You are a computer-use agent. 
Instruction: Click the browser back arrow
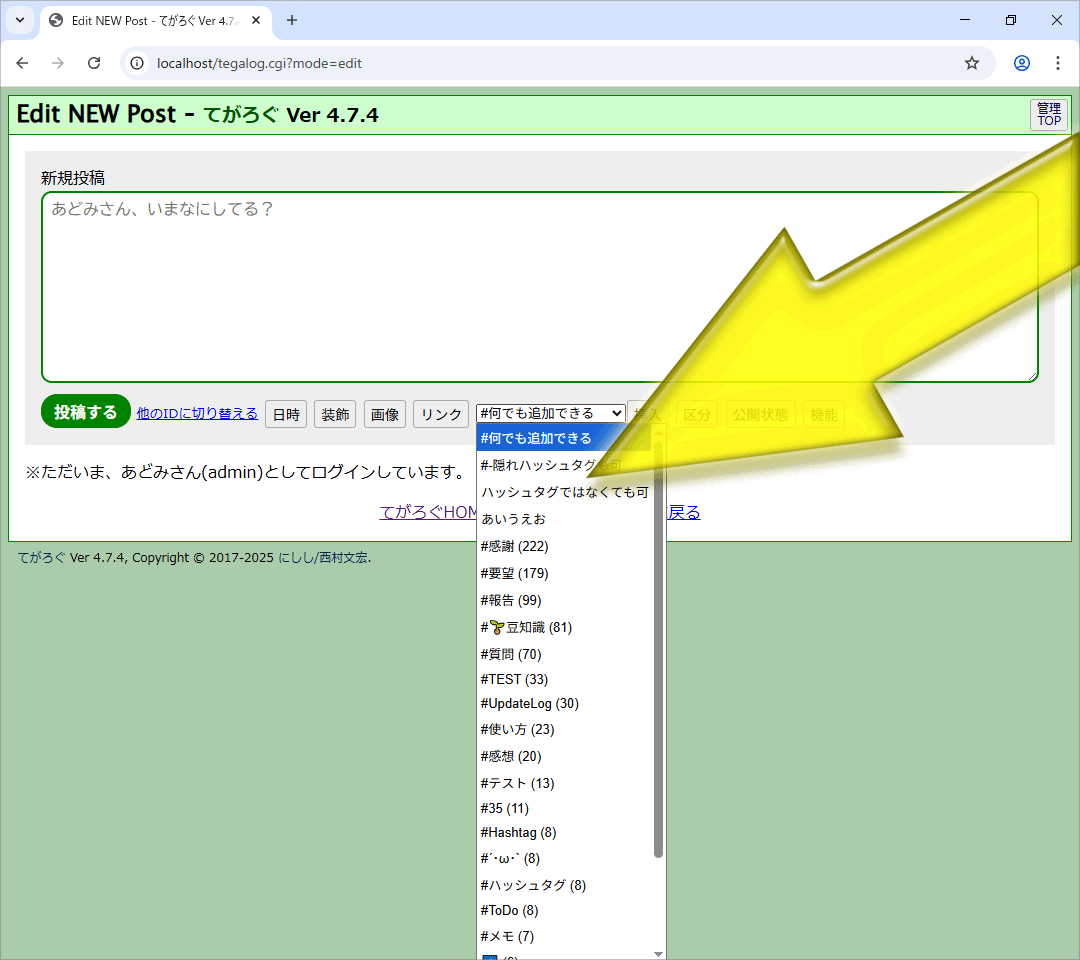(22, 63)
